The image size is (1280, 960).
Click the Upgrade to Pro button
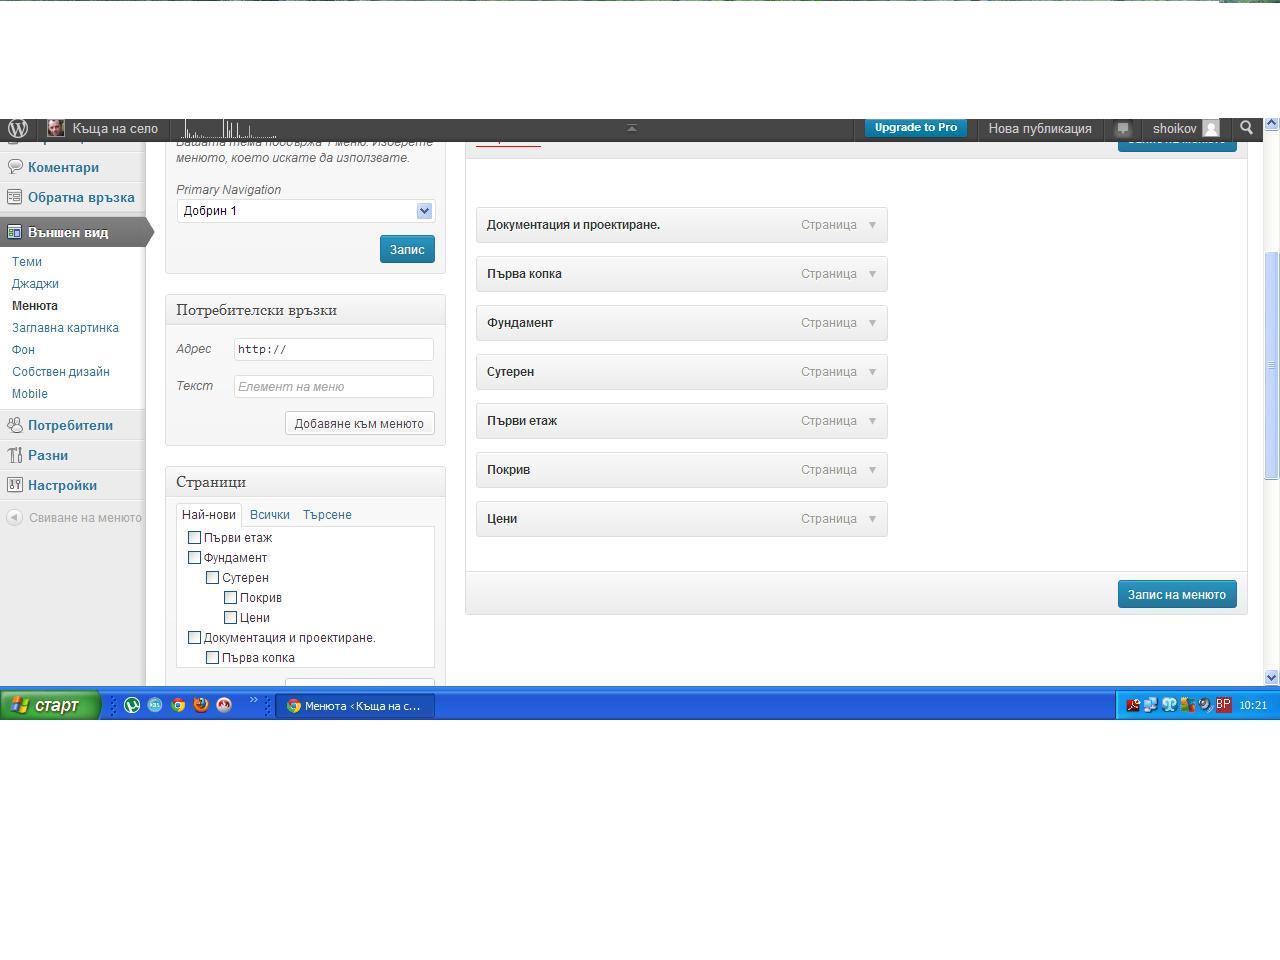point(915,128)
